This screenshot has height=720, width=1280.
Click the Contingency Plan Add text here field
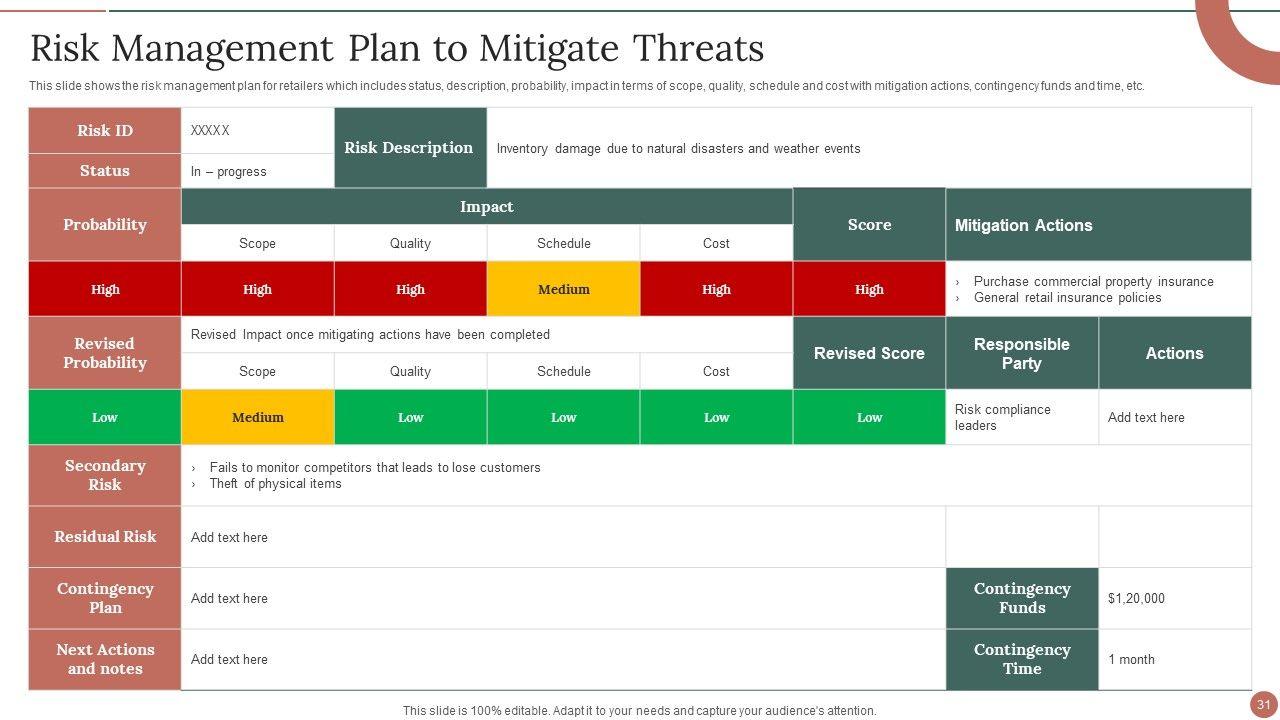point(563,598)
